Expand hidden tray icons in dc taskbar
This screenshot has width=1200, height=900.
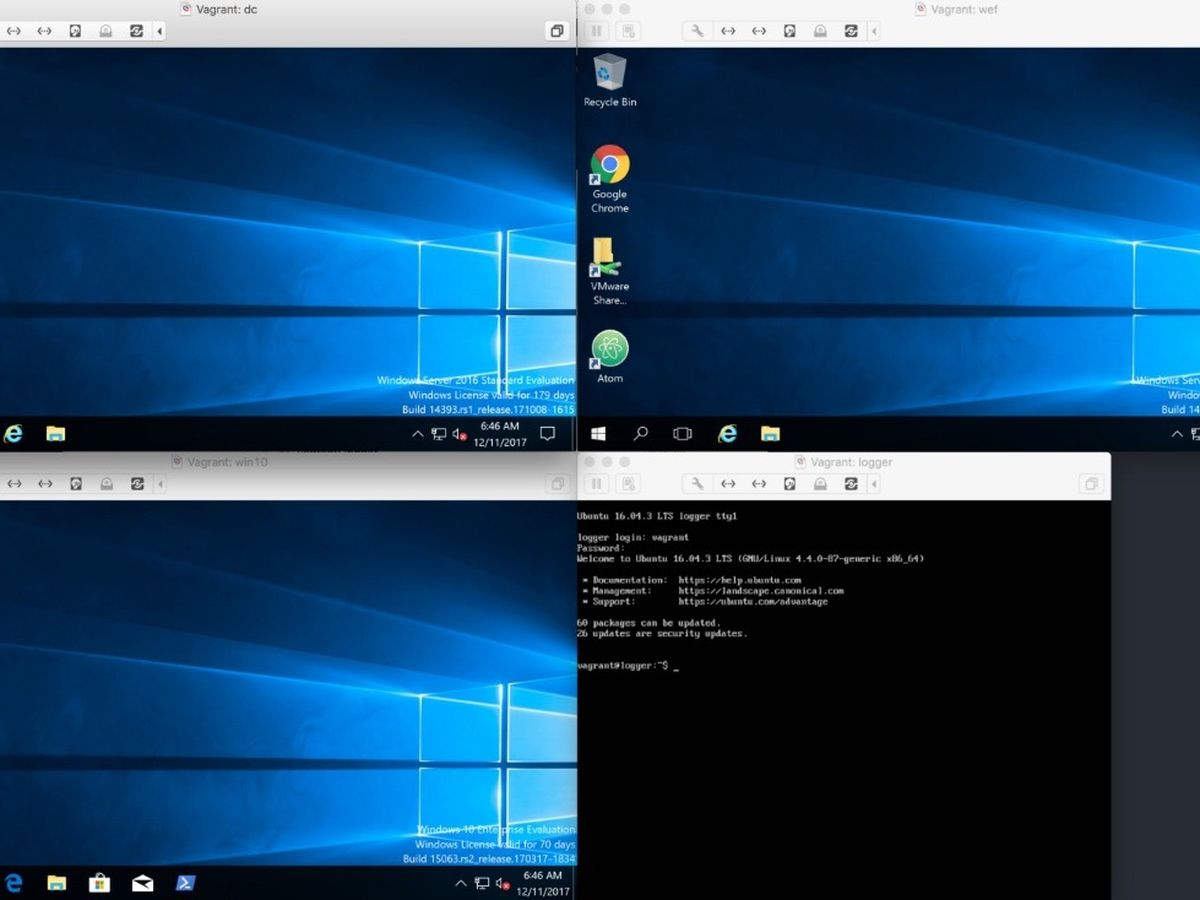point(417,434)
